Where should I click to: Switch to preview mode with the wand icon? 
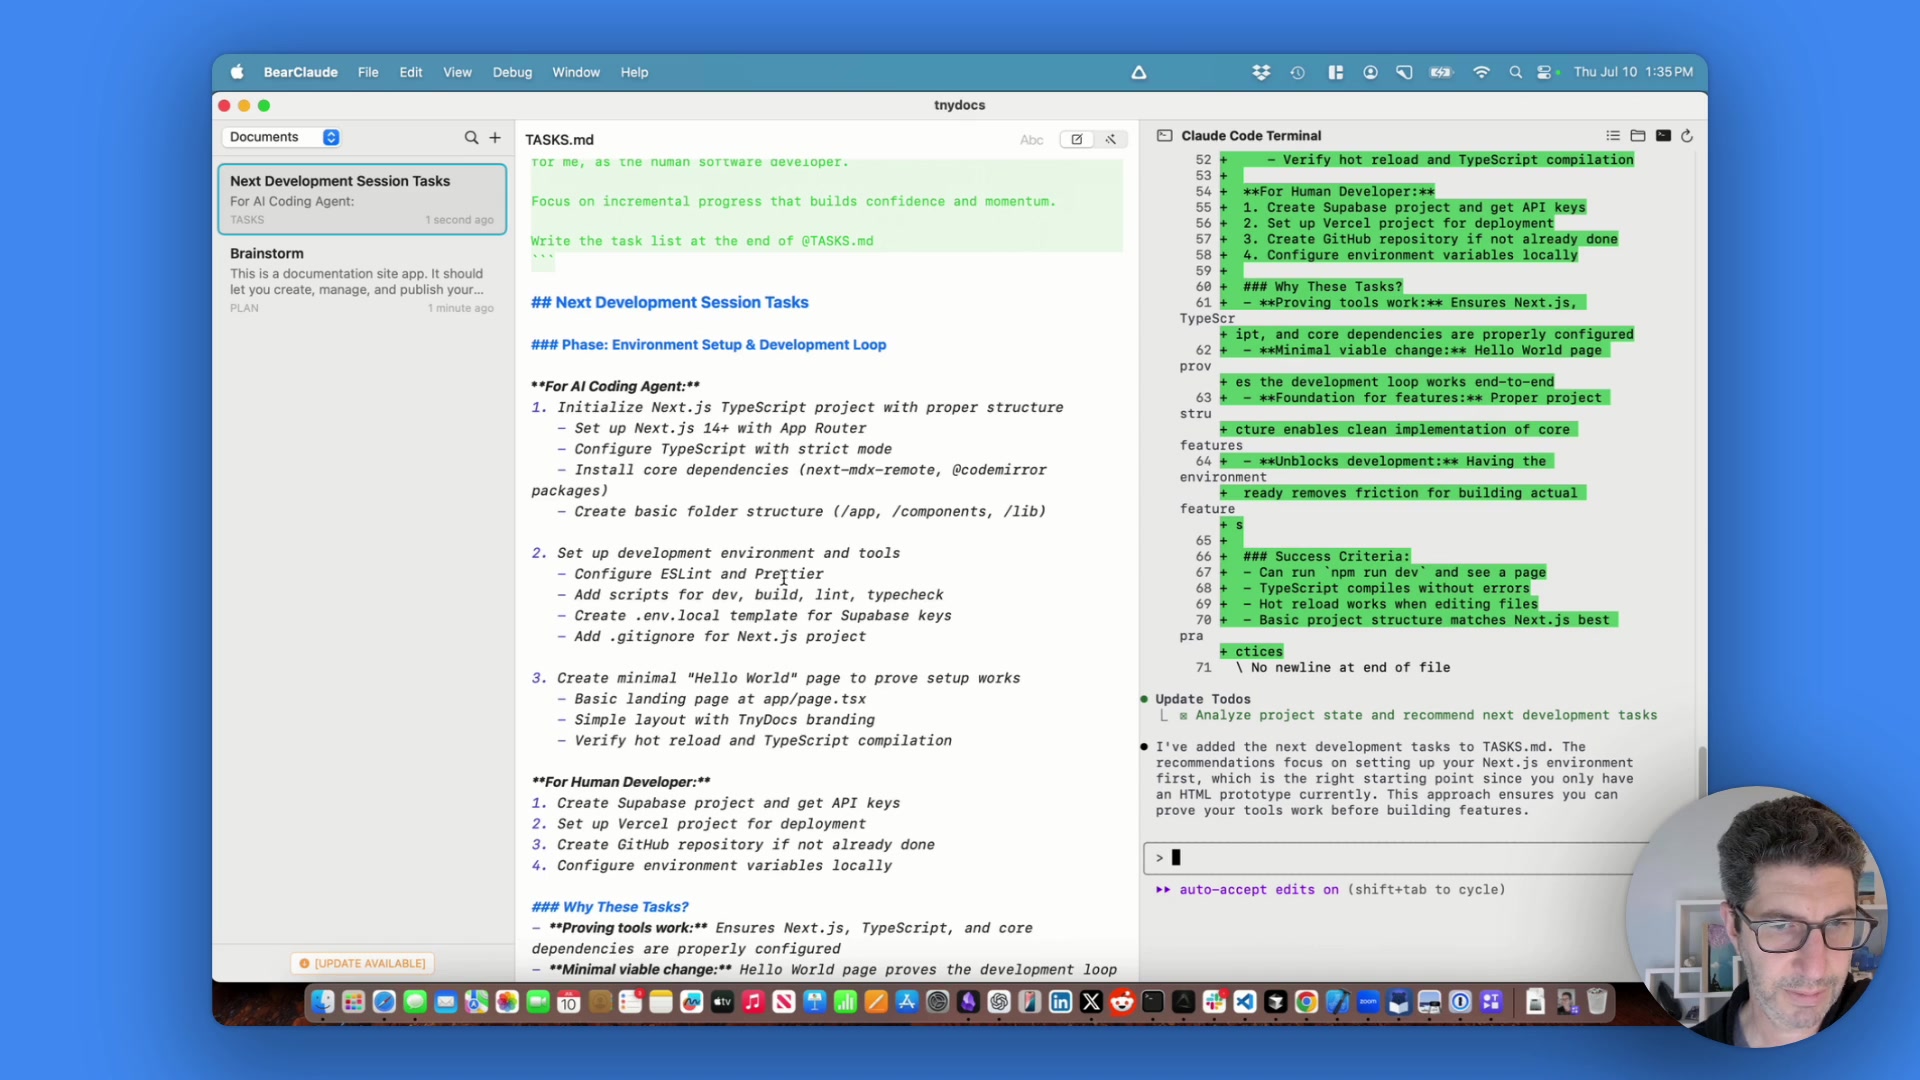click(1111, 140)
